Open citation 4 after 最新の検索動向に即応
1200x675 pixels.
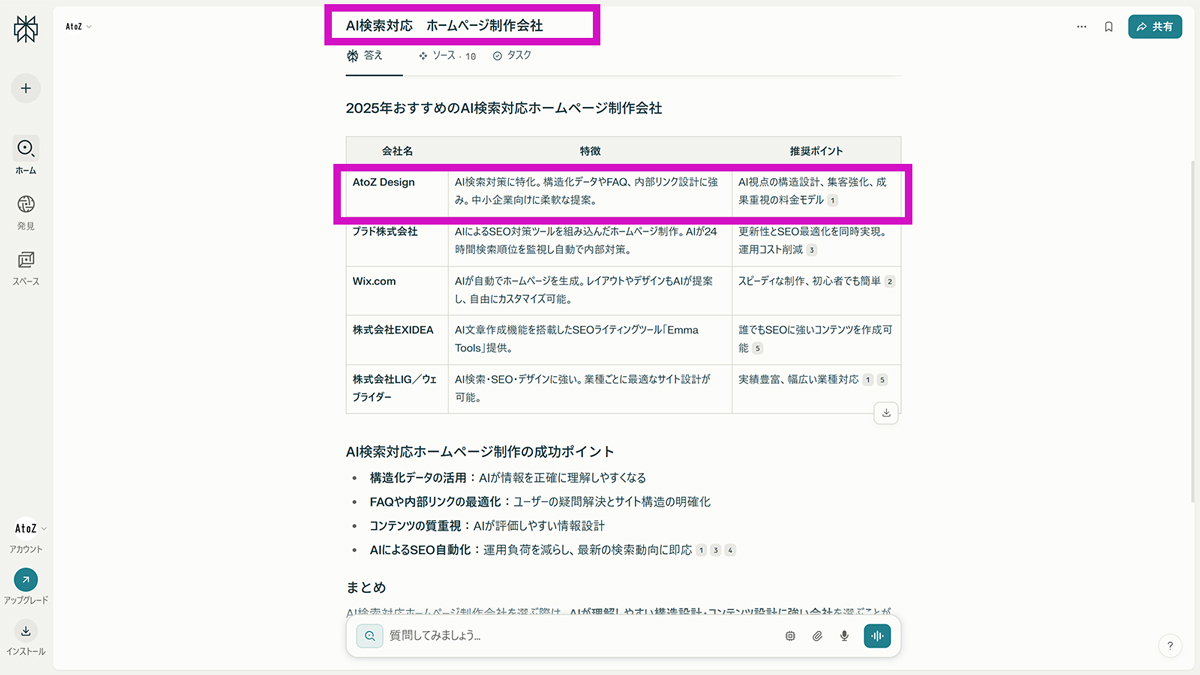(730, 550)
